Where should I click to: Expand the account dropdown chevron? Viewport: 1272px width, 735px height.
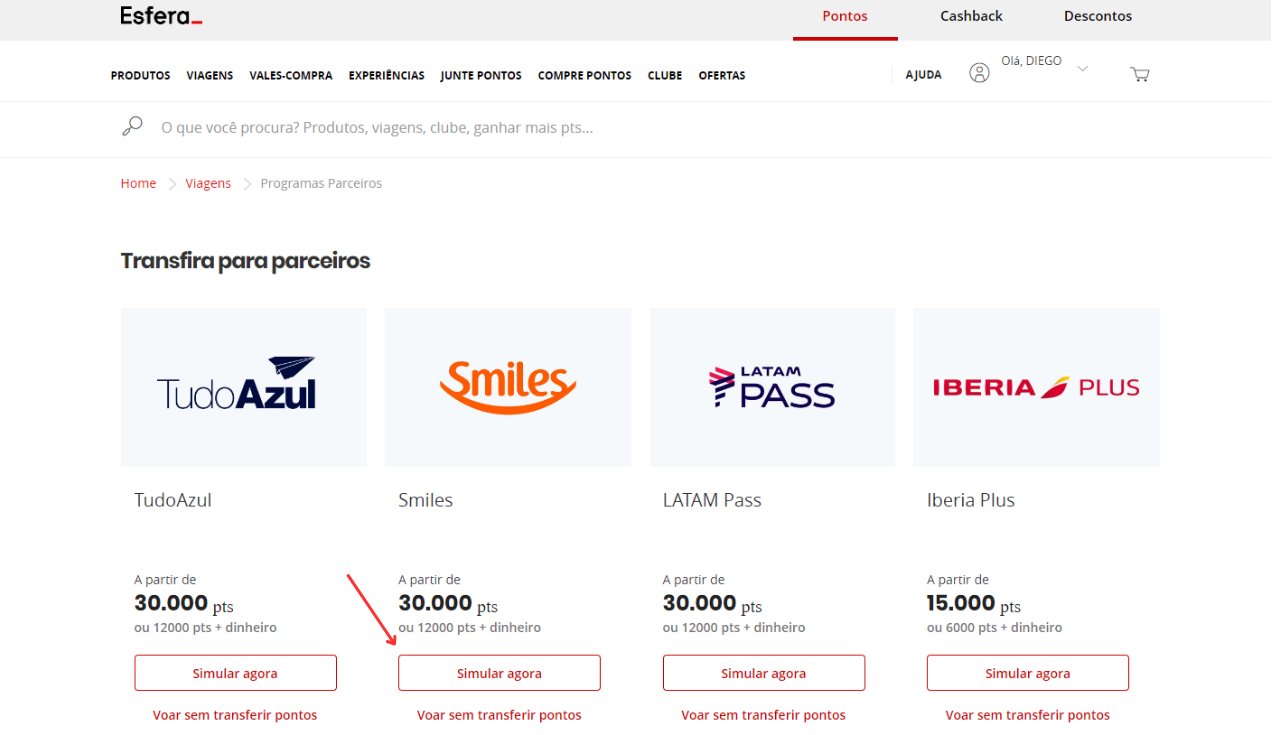[1082, 69]
